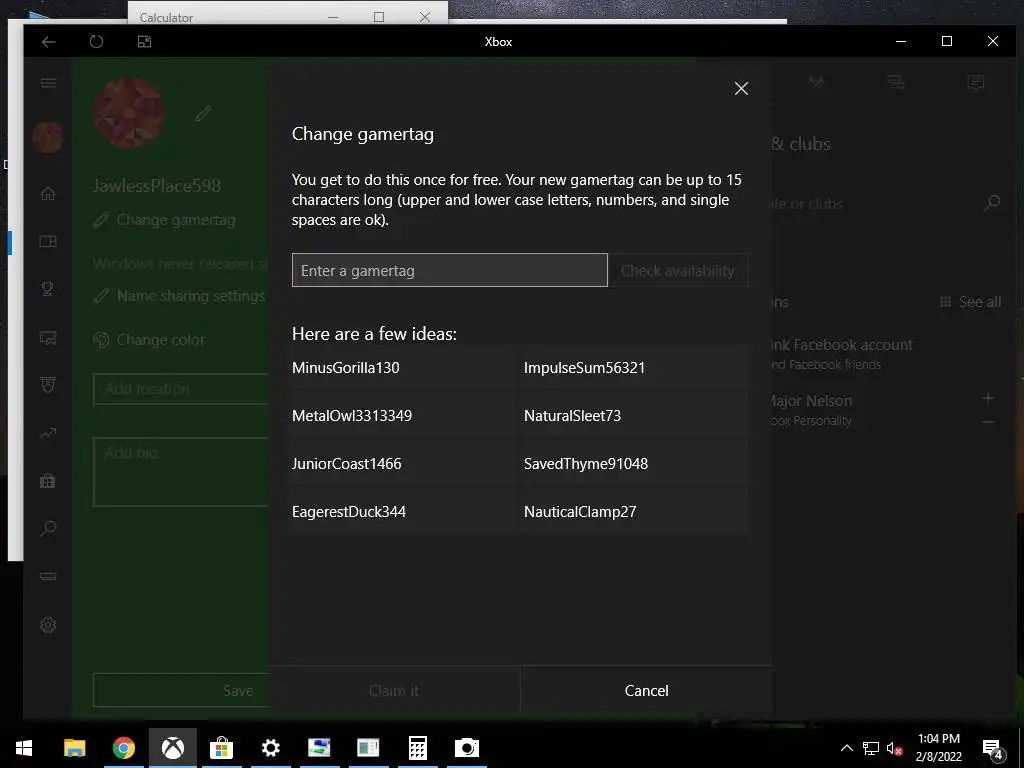
Task: Click the Add bio text box
Action: click(181, 472)
